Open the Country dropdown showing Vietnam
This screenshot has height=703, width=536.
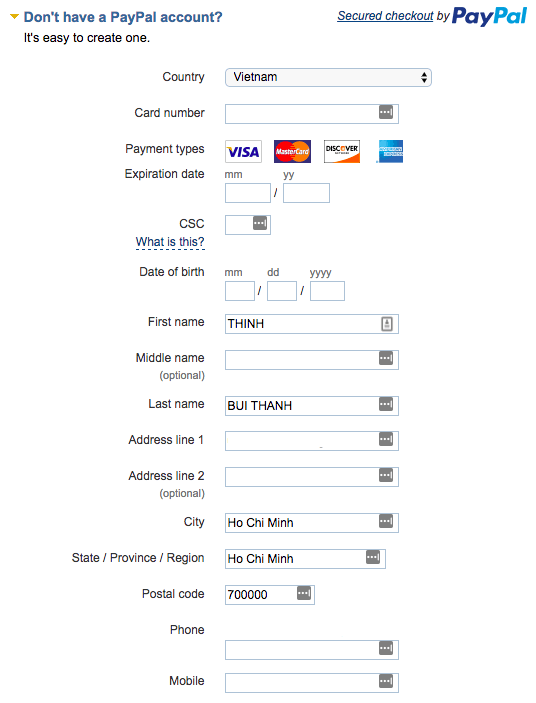pyautogui.click(x=328, y=78)
